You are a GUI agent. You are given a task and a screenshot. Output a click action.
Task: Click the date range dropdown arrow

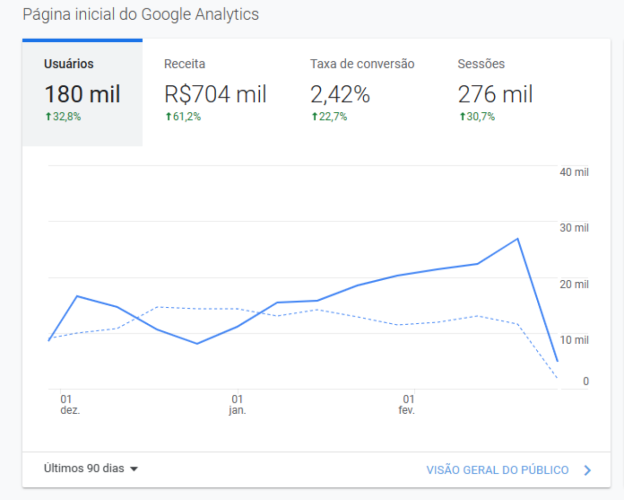[134, 469]
